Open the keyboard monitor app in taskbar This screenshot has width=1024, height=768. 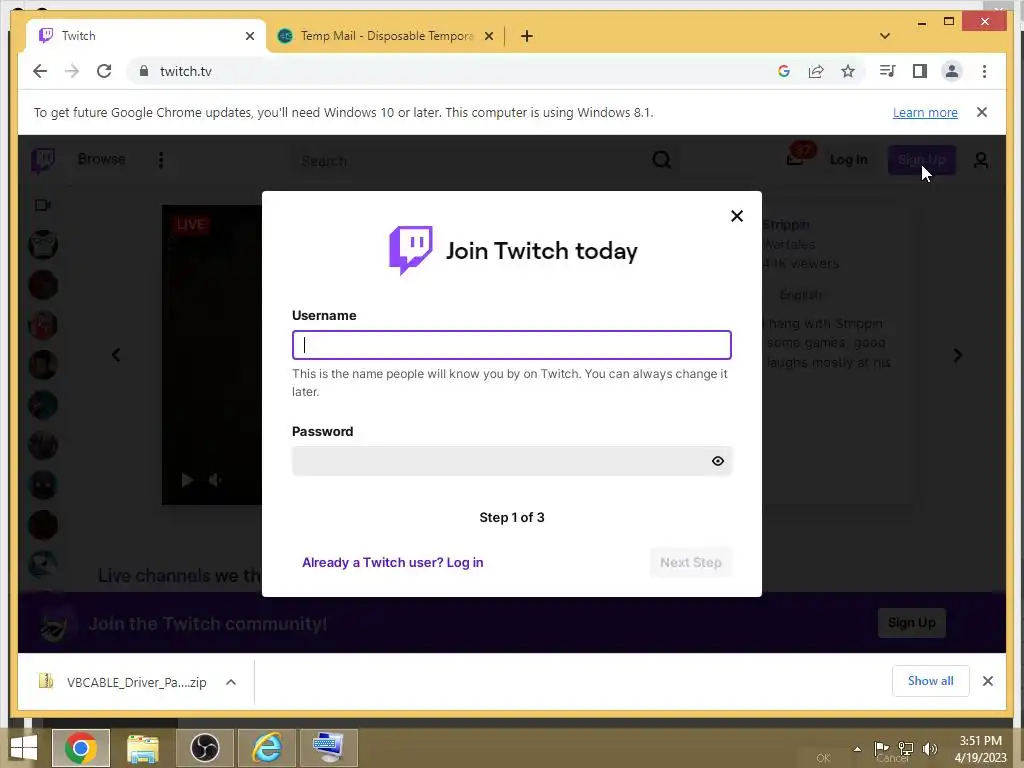click(328, 748)
